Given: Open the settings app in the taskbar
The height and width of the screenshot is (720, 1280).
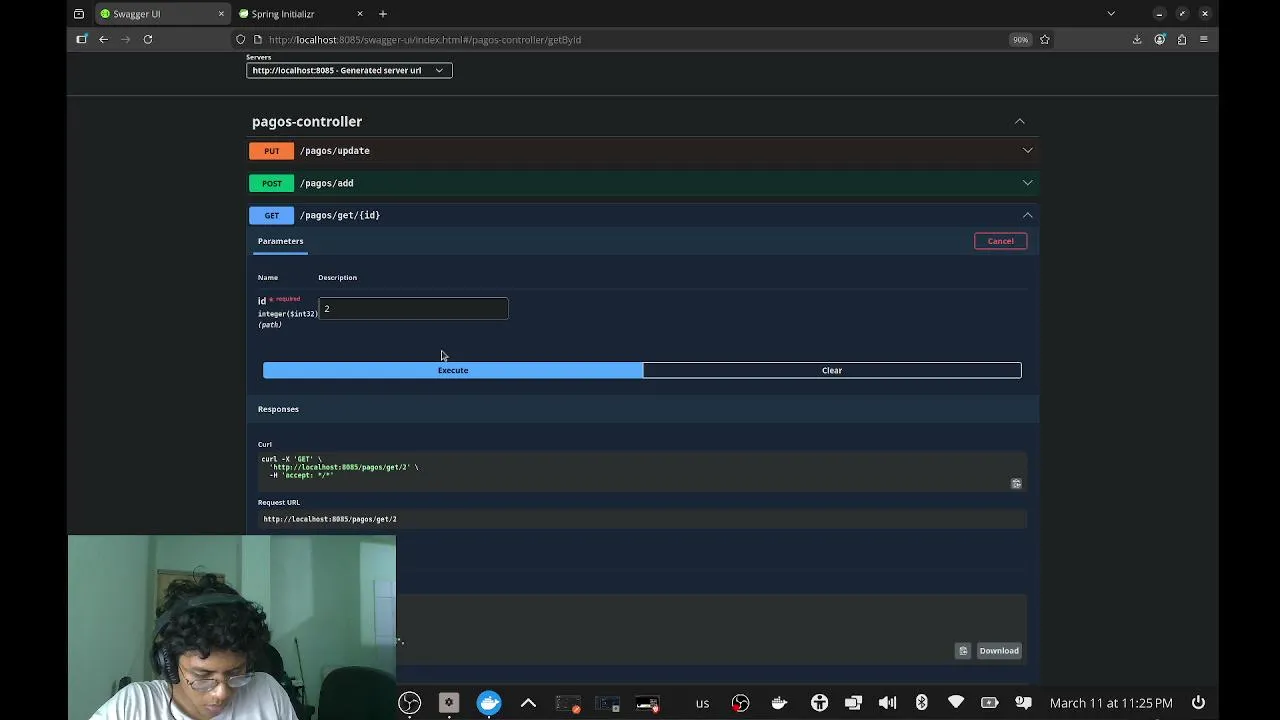Looking at the screenshot, I should click(x=449, y=703).
